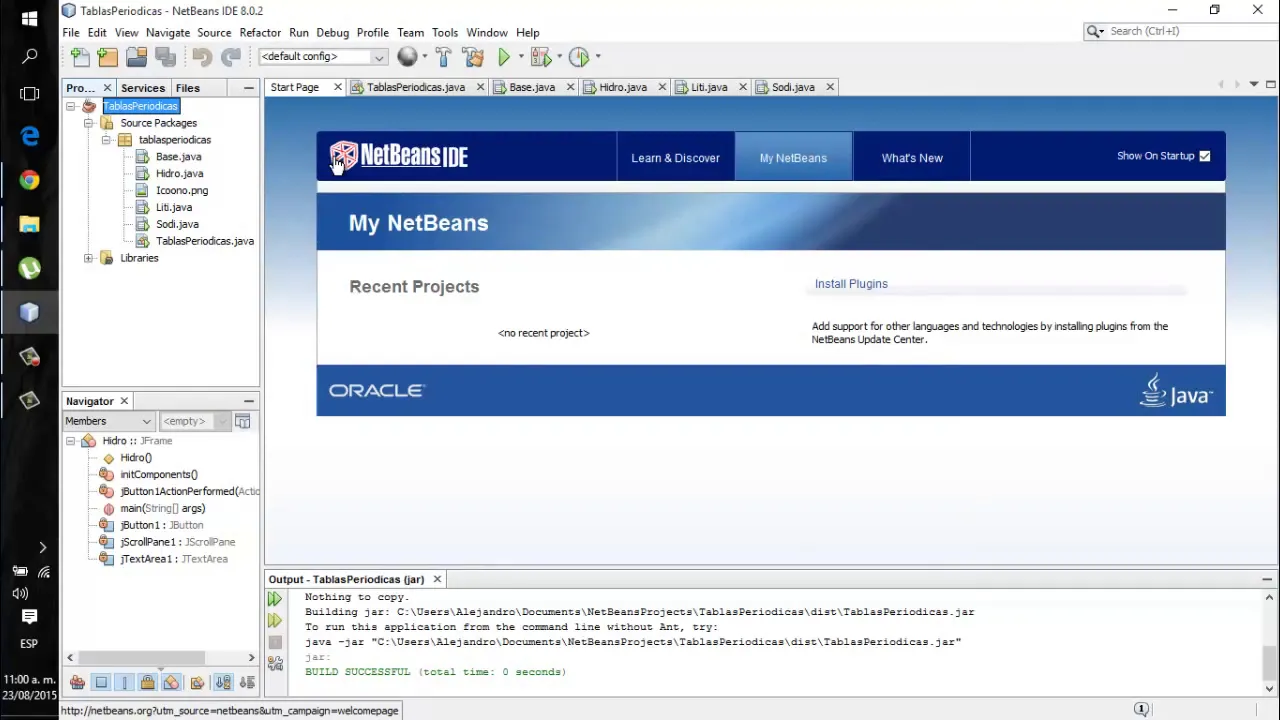Click the globe browser icon in toolbar
The image size is (1280, 720).
point(407,57)
